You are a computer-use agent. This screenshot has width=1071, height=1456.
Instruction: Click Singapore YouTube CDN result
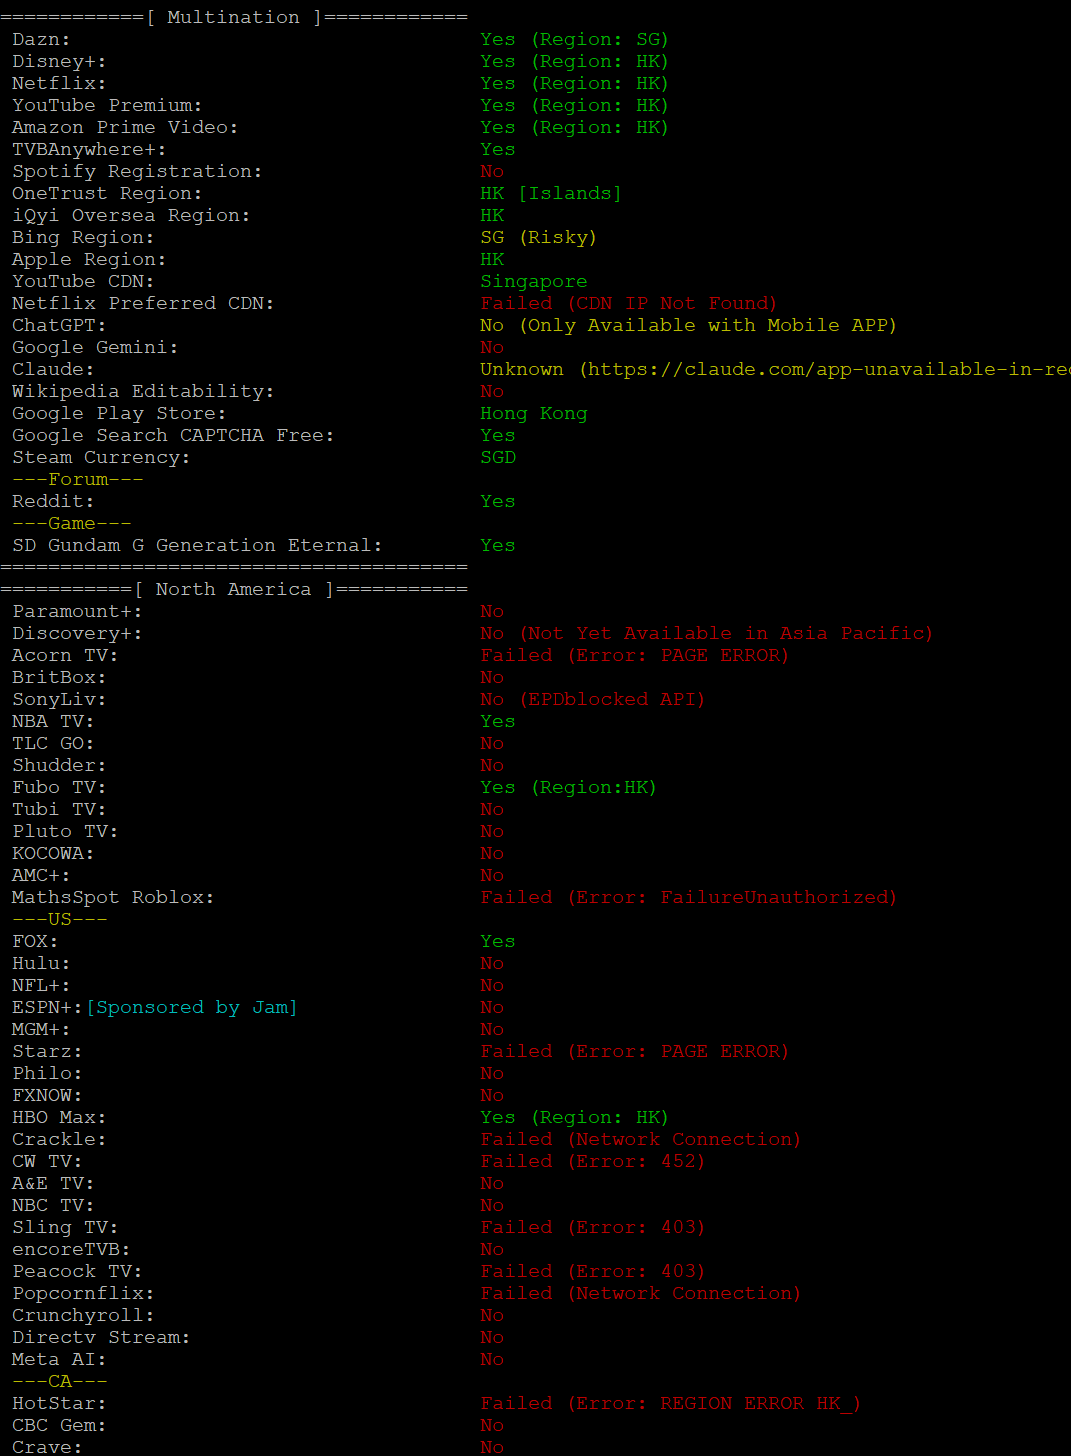pyautogui.click(x=534, y=282)
